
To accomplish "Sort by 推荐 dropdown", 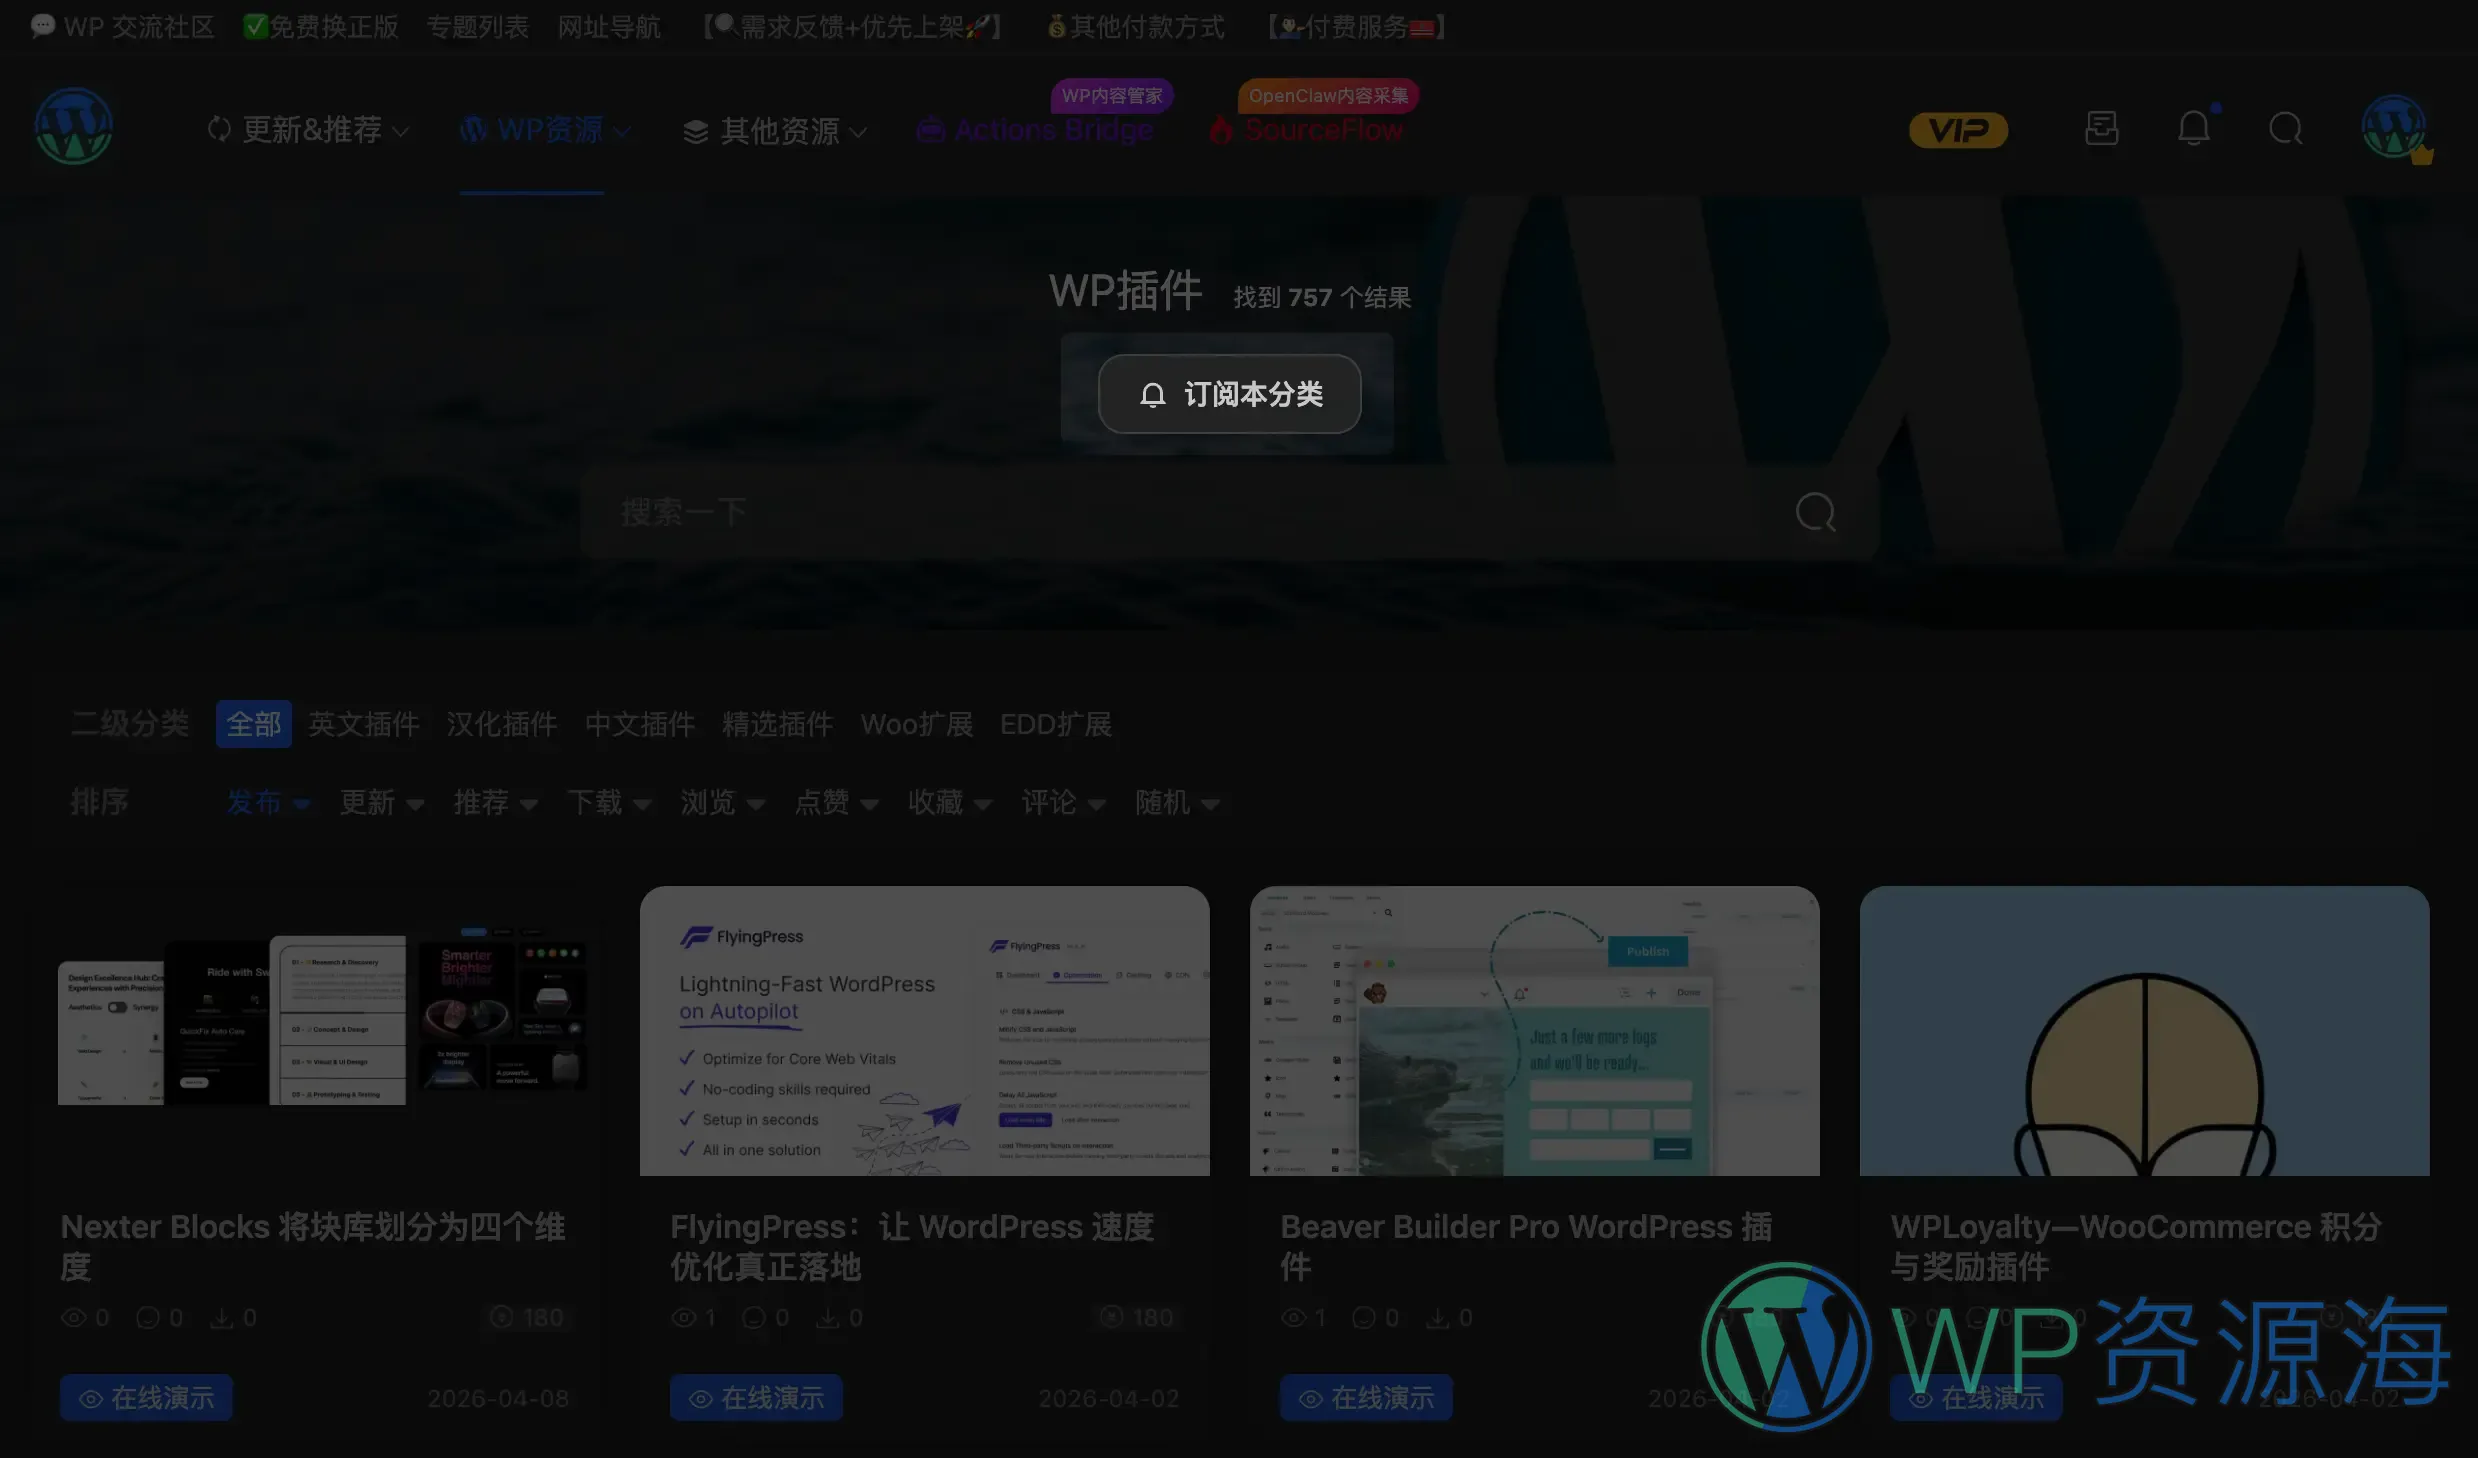I will click(497, 802).
